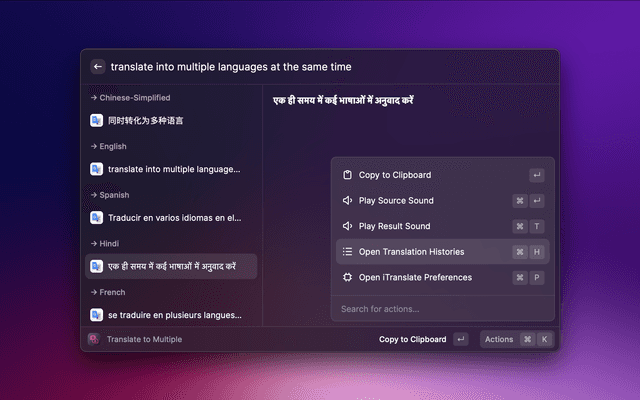Viewport: 640px width, 400px height.
Task: Select the French translation result row
Action: click(170, 314)
